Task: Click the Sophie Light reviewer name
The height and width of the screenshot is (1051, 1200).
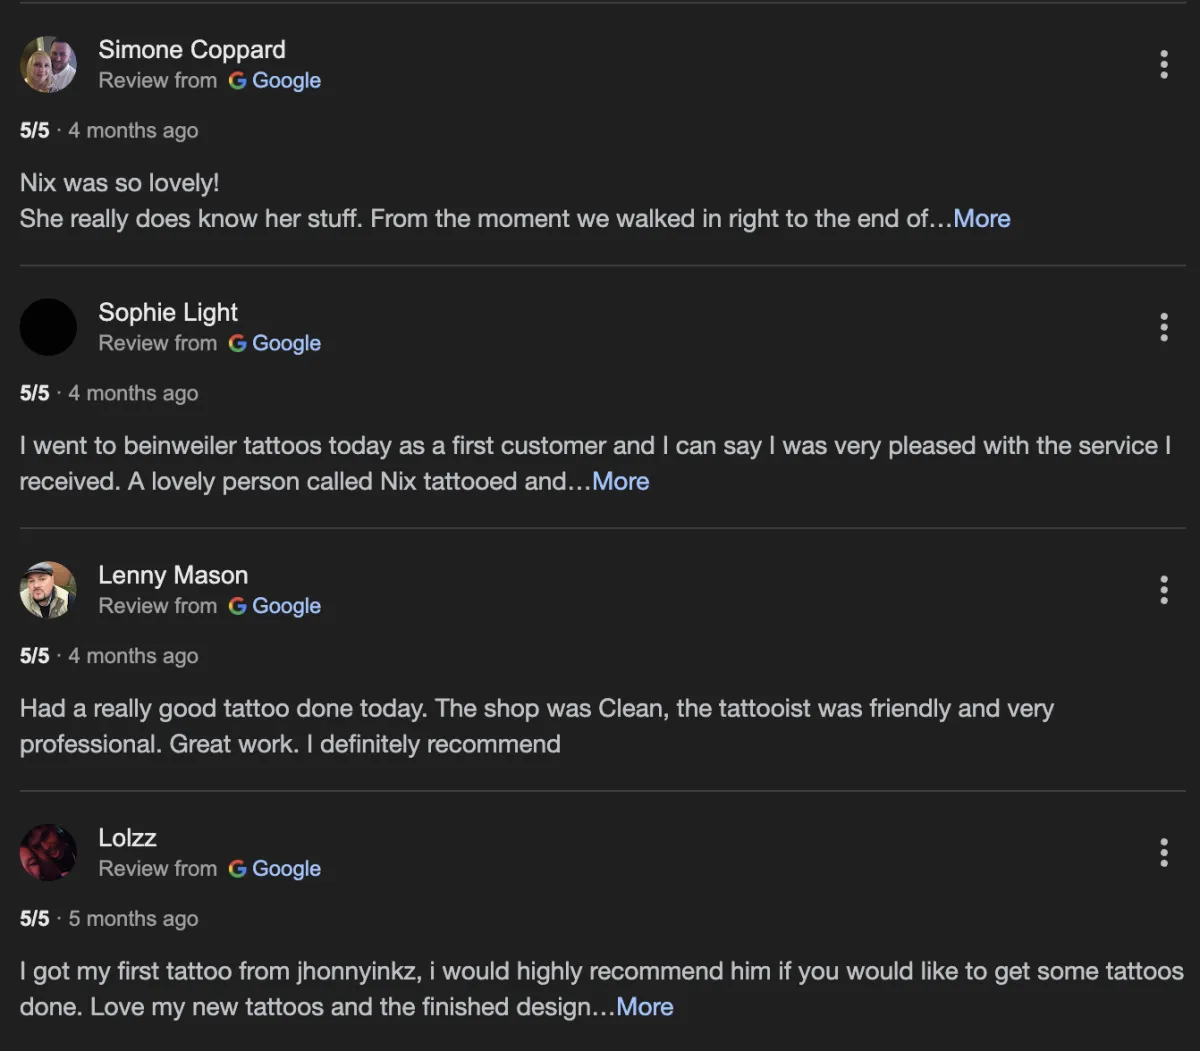Action: pos(168,313)
